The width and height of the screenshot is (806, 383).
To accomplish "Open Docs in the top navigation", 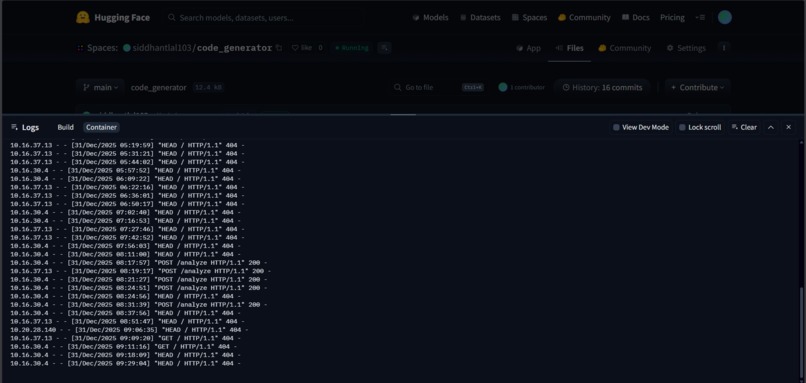I will tap(635, 17).
